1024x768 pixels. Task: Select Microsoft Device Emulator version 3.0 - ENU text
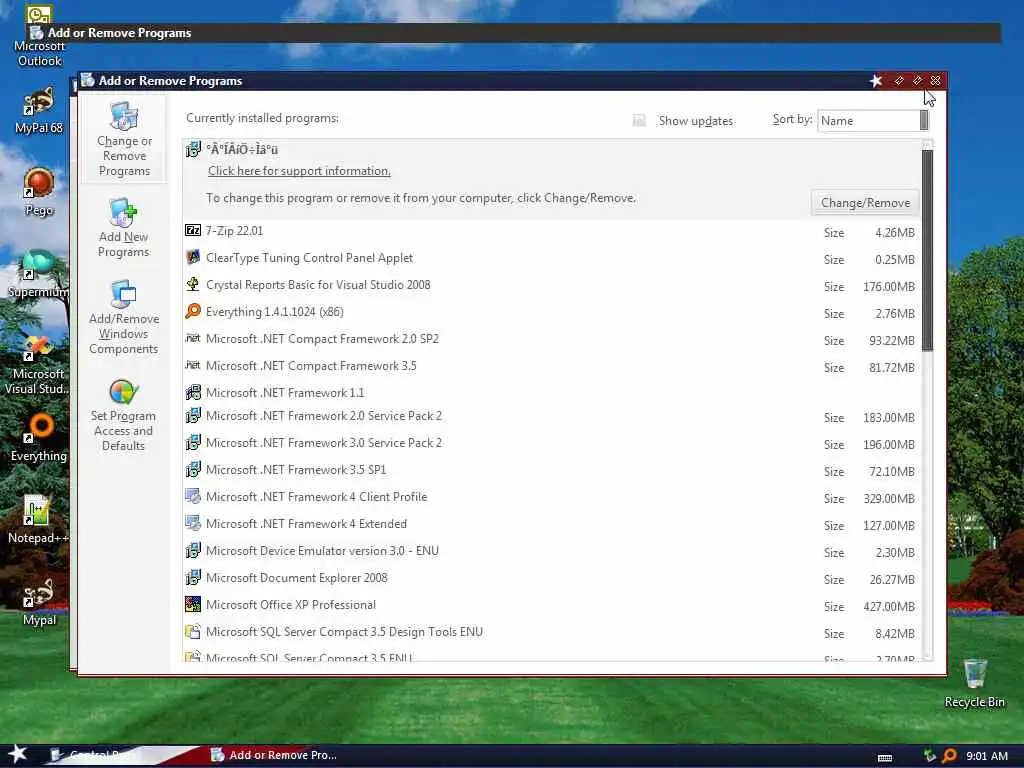click(x=322, y=551)
